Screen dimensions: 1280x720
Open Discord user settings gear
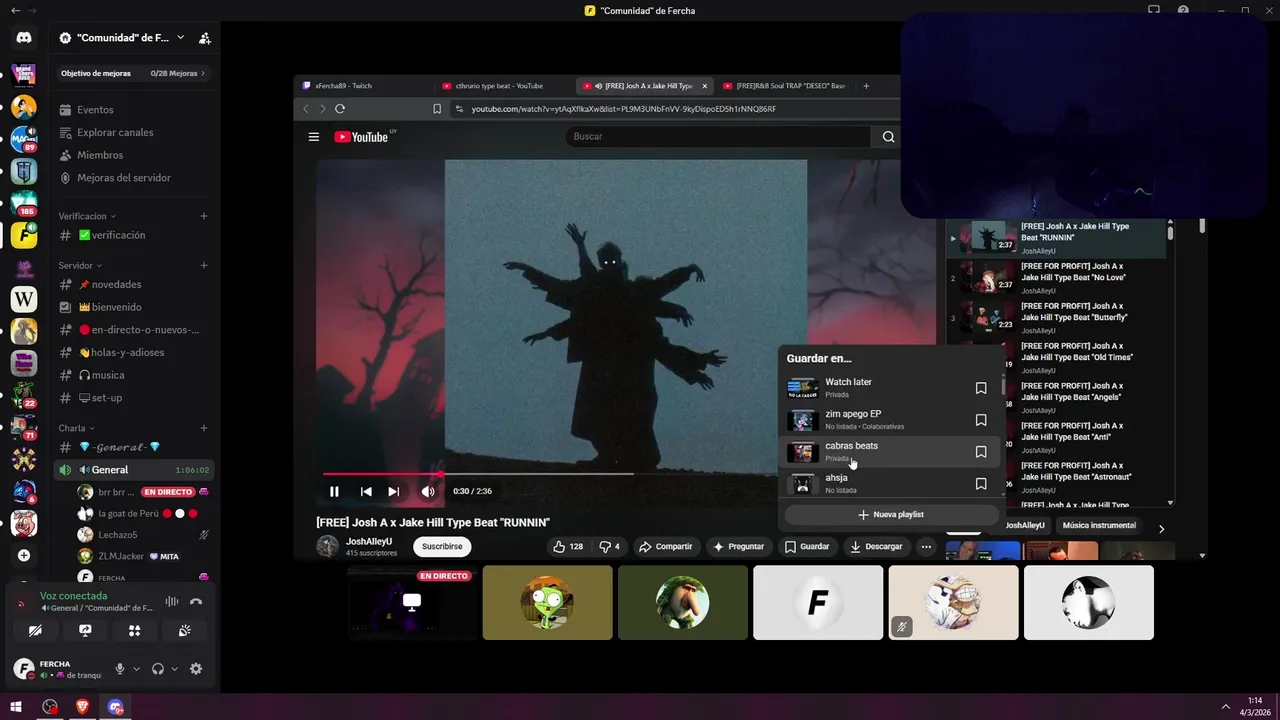196,669
